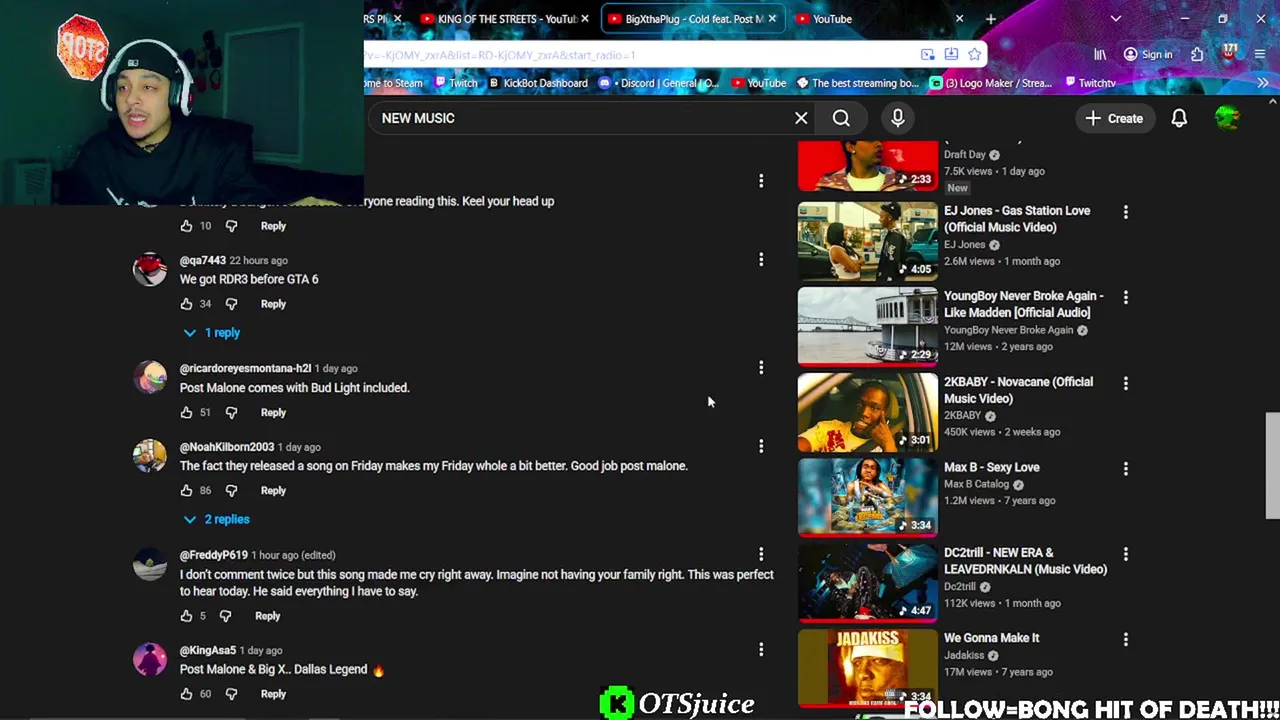Viewport: 1280px width, 720px height.
Task: Expand 2 replies under NoahKilborn2003's comment
Action: pos(216,520)
